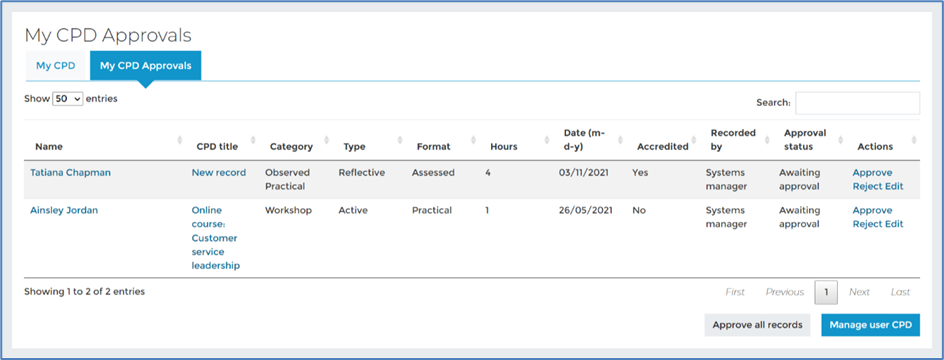
Task: Select the 26/05/2021 date cell
Action: pos(585,211)
